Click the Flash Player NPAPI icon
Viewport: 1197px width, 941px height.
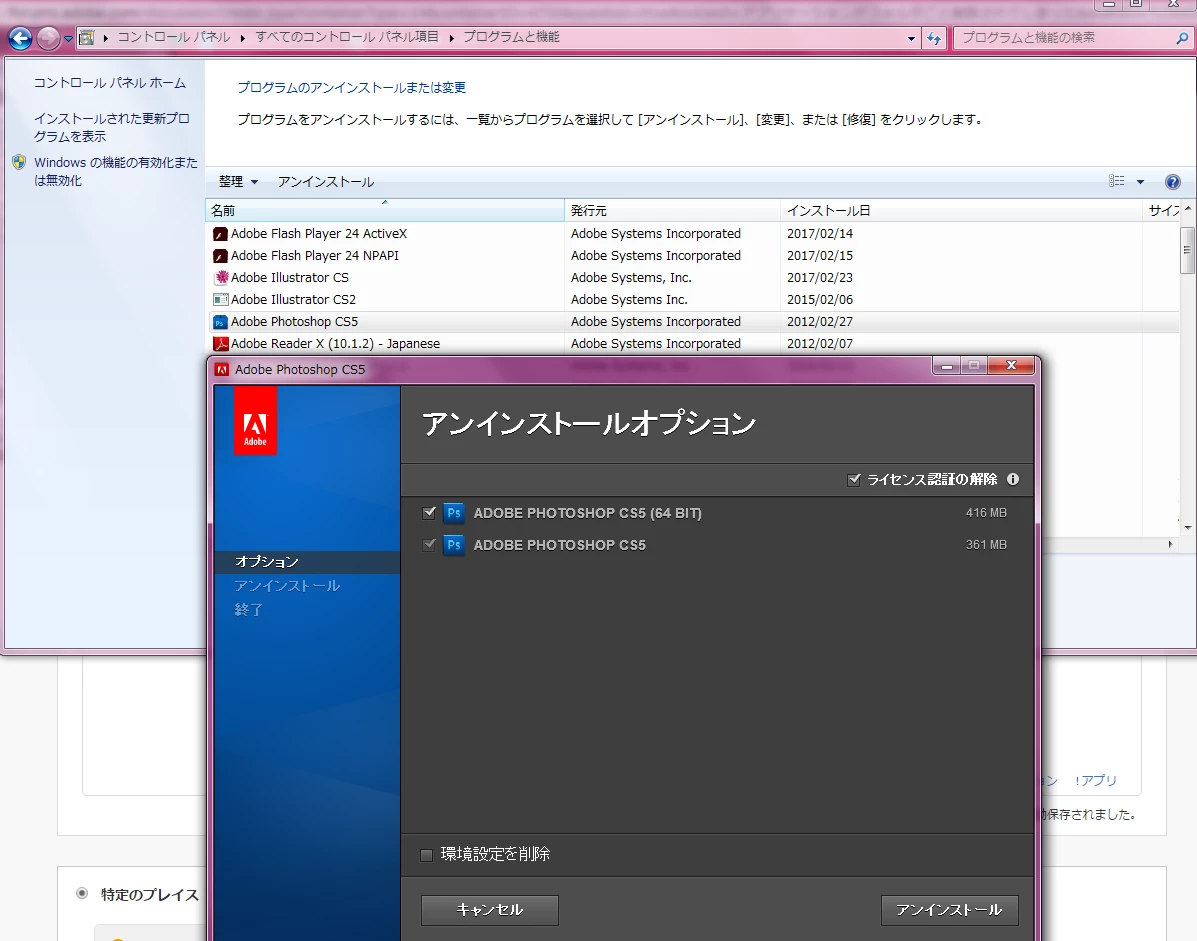[221, 256]
